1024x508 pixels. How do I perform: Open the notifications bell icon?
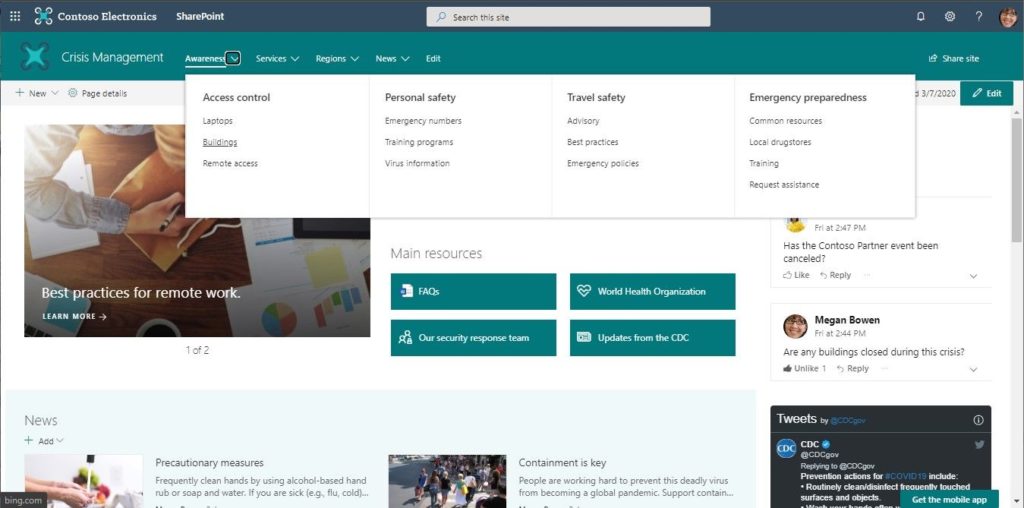click(921, 17)
